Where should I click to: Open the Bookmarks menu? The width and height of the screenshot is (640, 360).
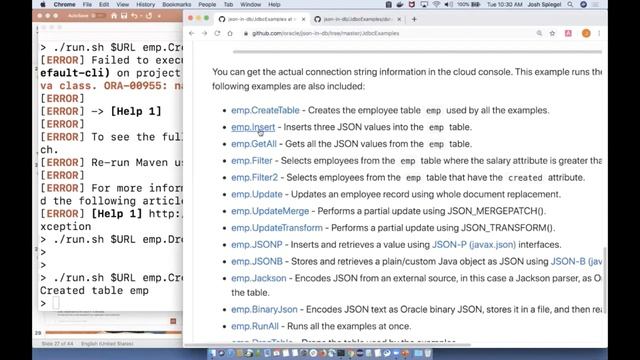click(x=177, y=4)
